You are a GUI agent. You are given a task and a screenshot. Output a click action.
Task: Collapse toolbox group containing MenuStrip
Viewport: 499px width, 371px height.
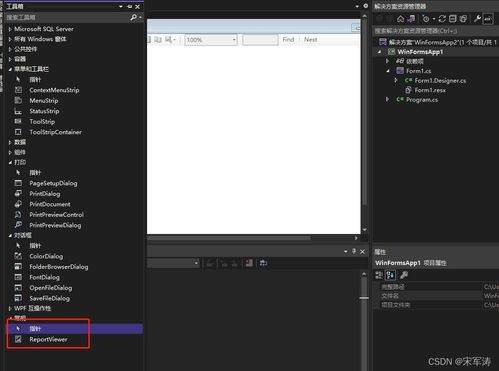point(10,69)
